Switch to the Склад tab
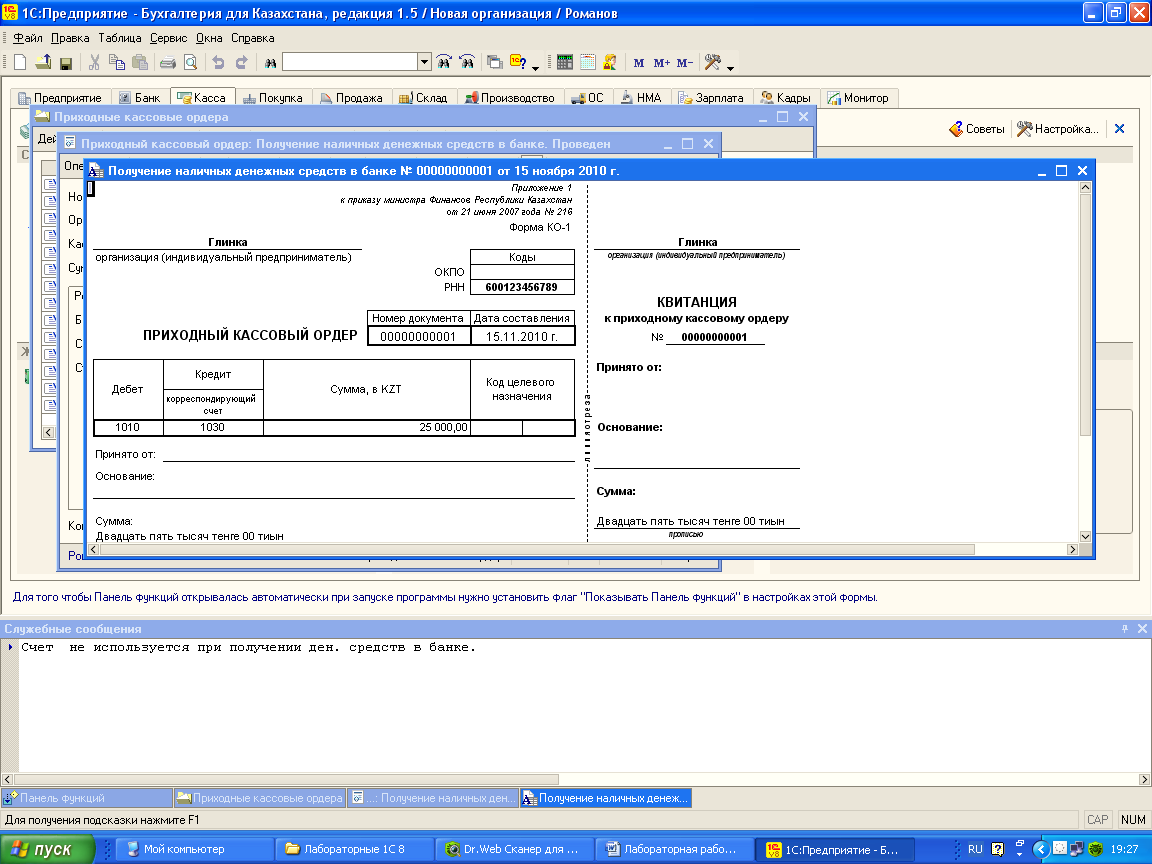 tap(424, 98)
